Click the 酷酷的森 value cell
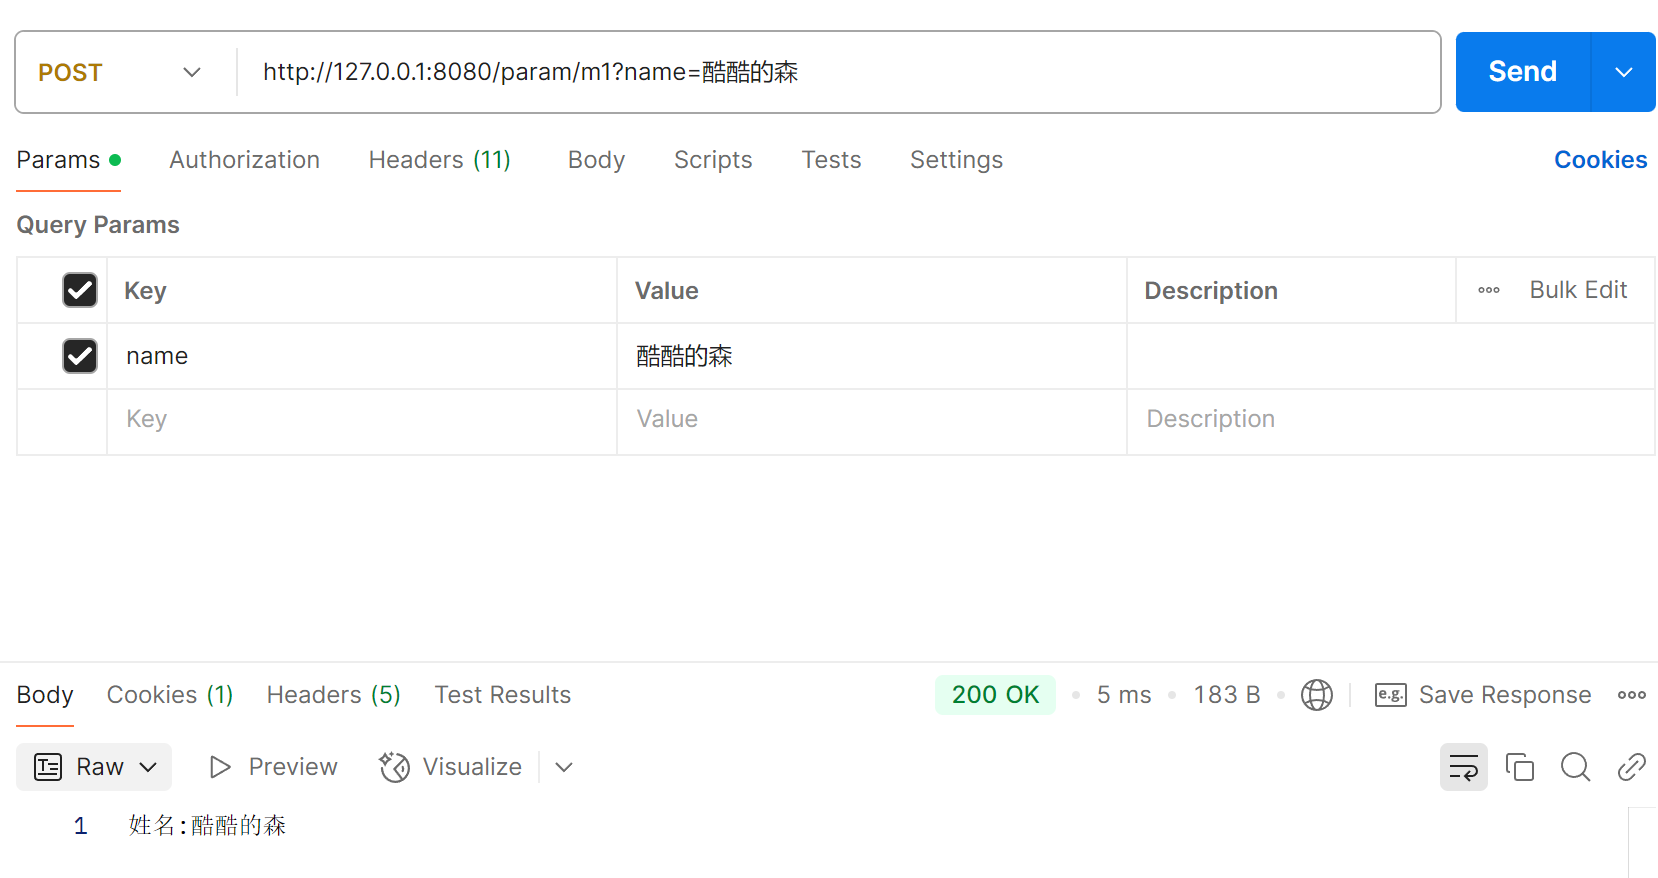The width and height of the screenshot is (1658, 878). coord(872,356)
